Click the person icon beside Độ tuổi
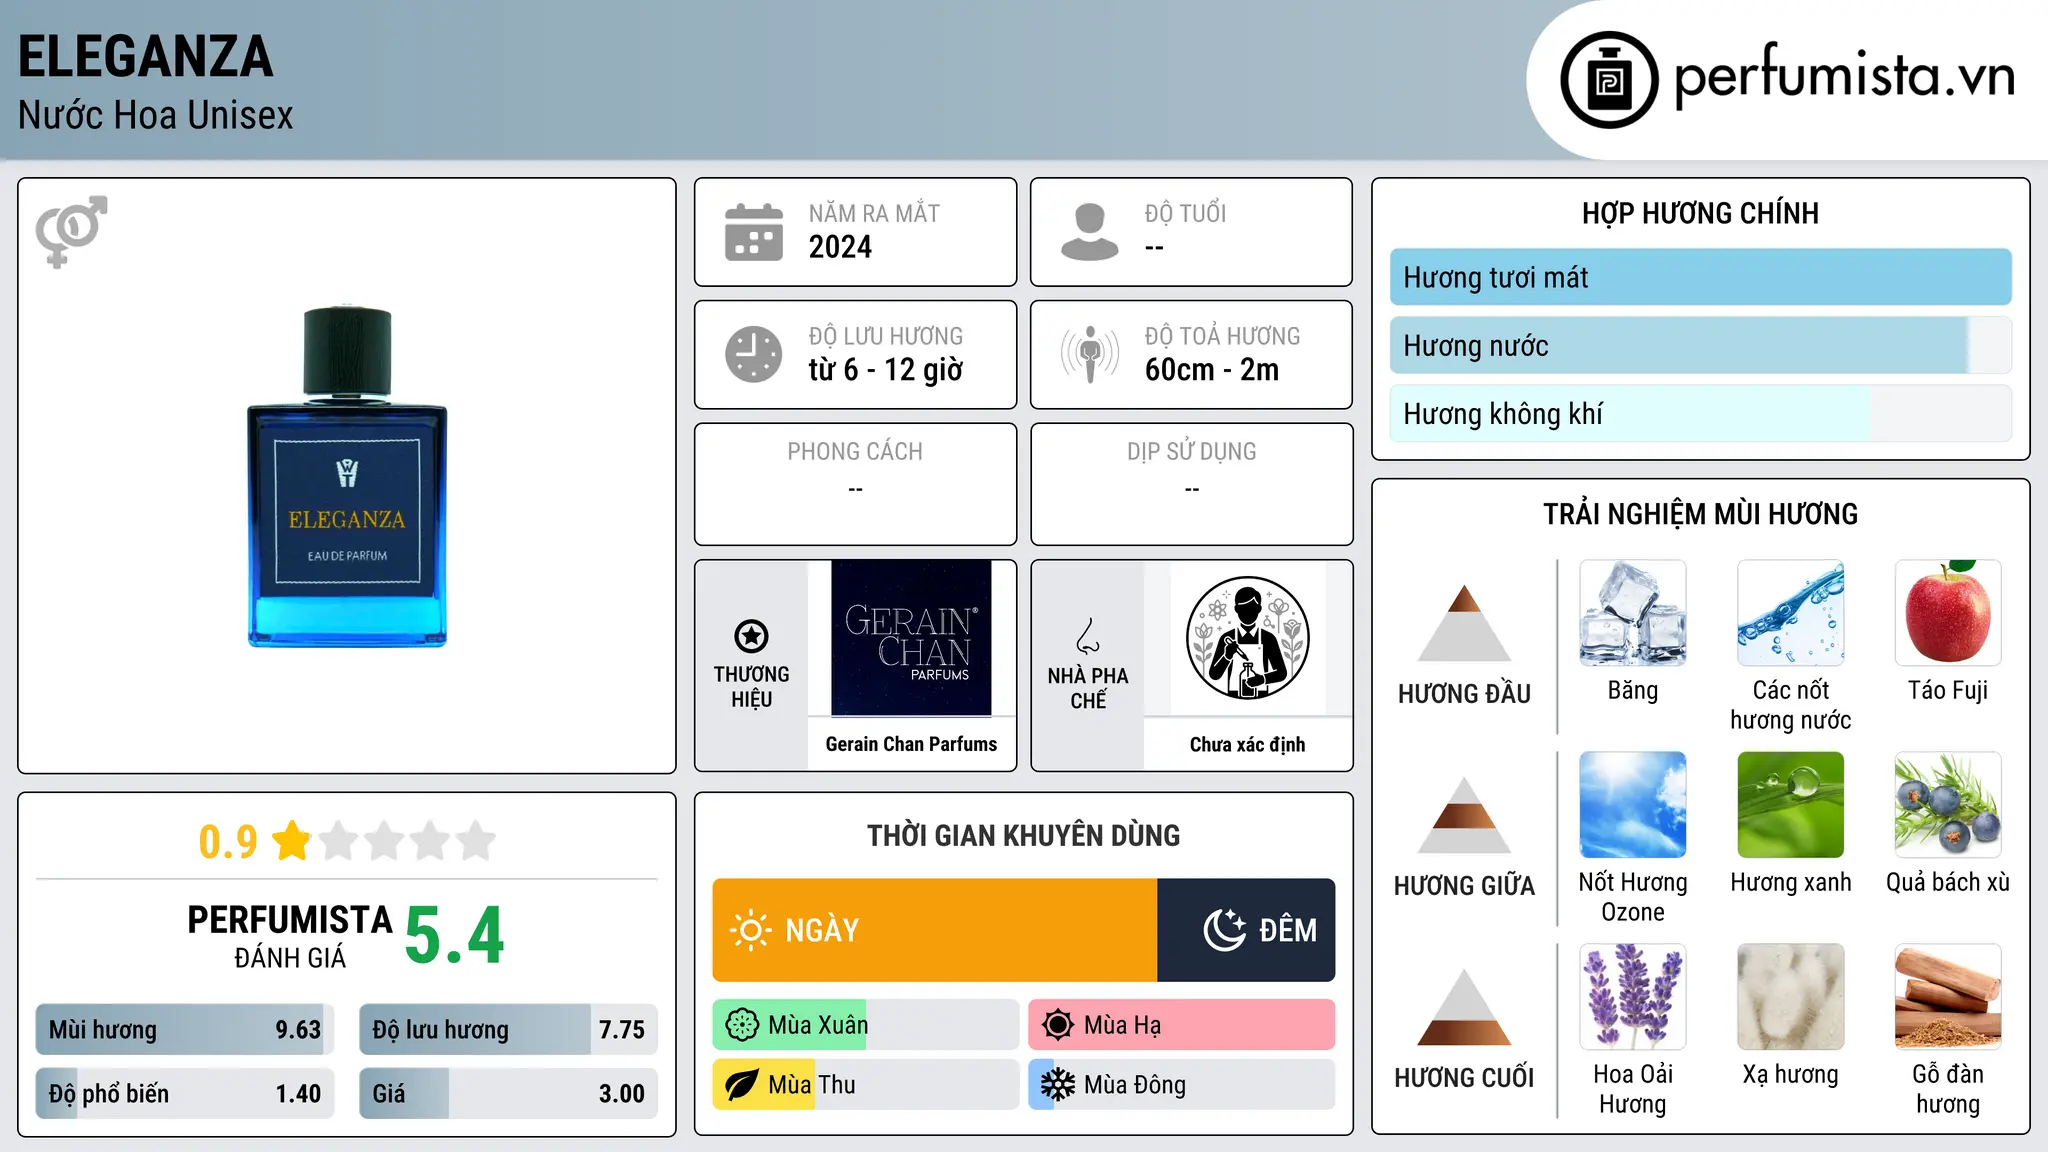2048x1152 pixels. pyautogui.click(x=1089, y=232)
